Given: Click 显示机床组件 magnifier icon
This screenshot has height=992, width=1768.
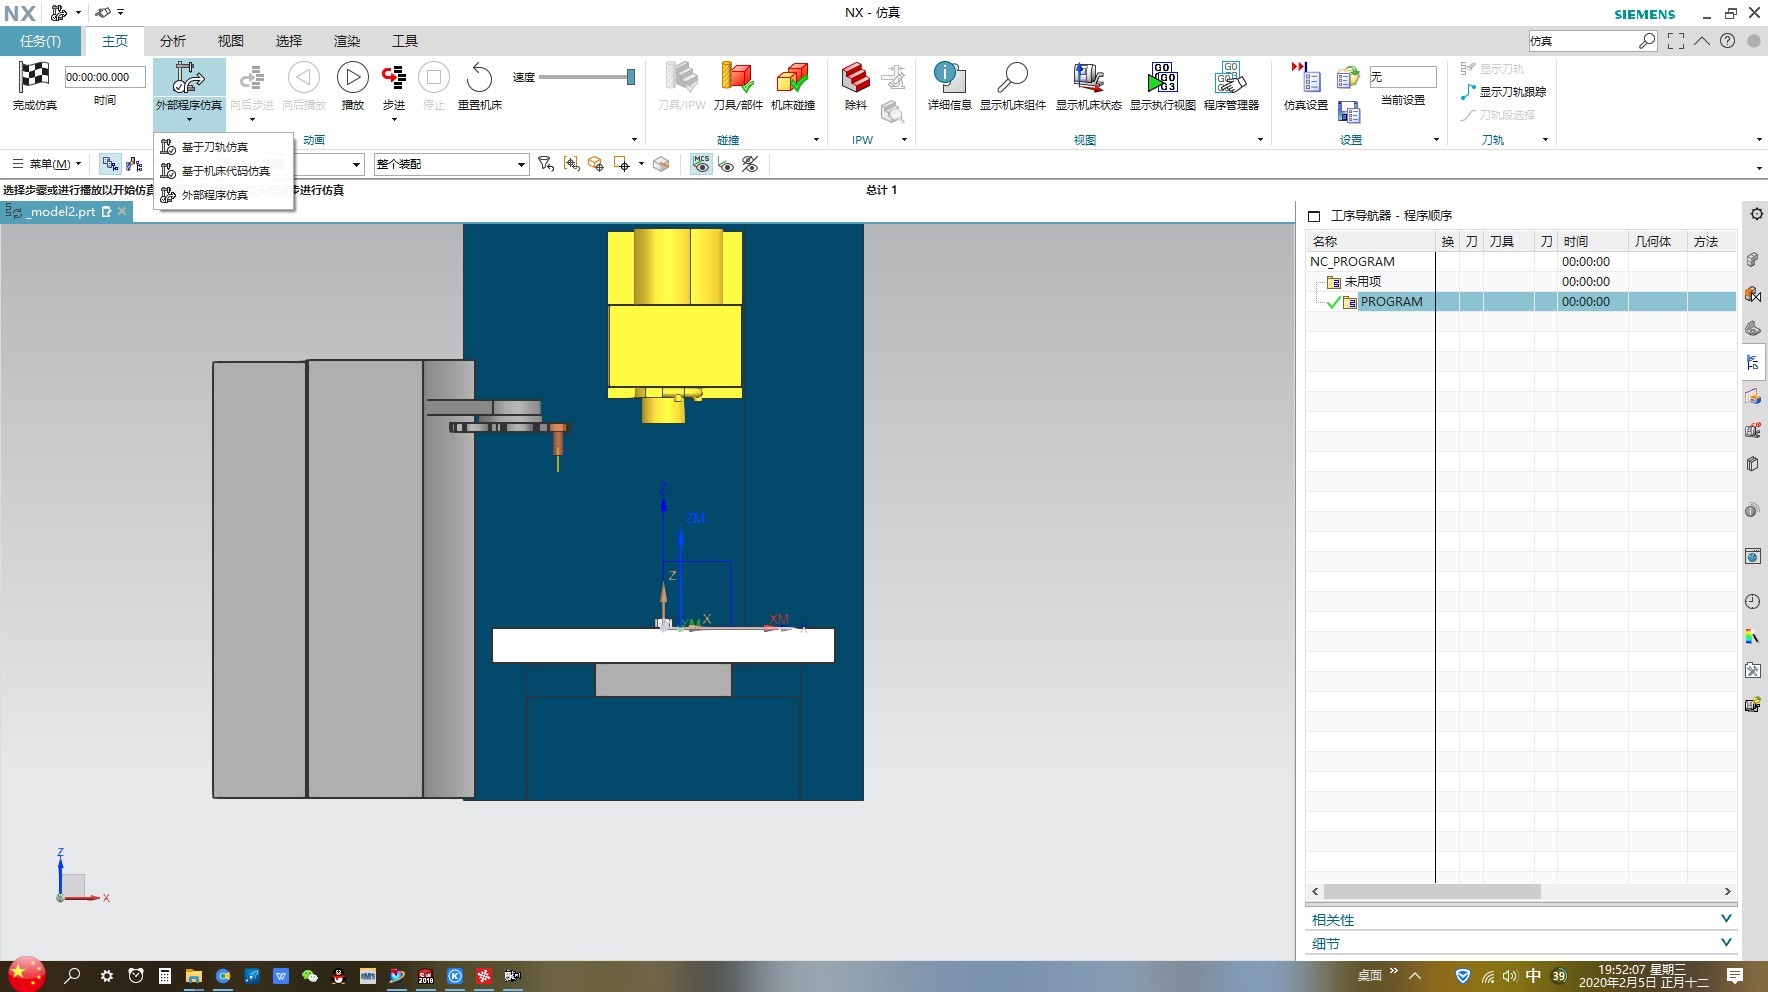Looking at the screenshot, I should tap(1012, 77).
